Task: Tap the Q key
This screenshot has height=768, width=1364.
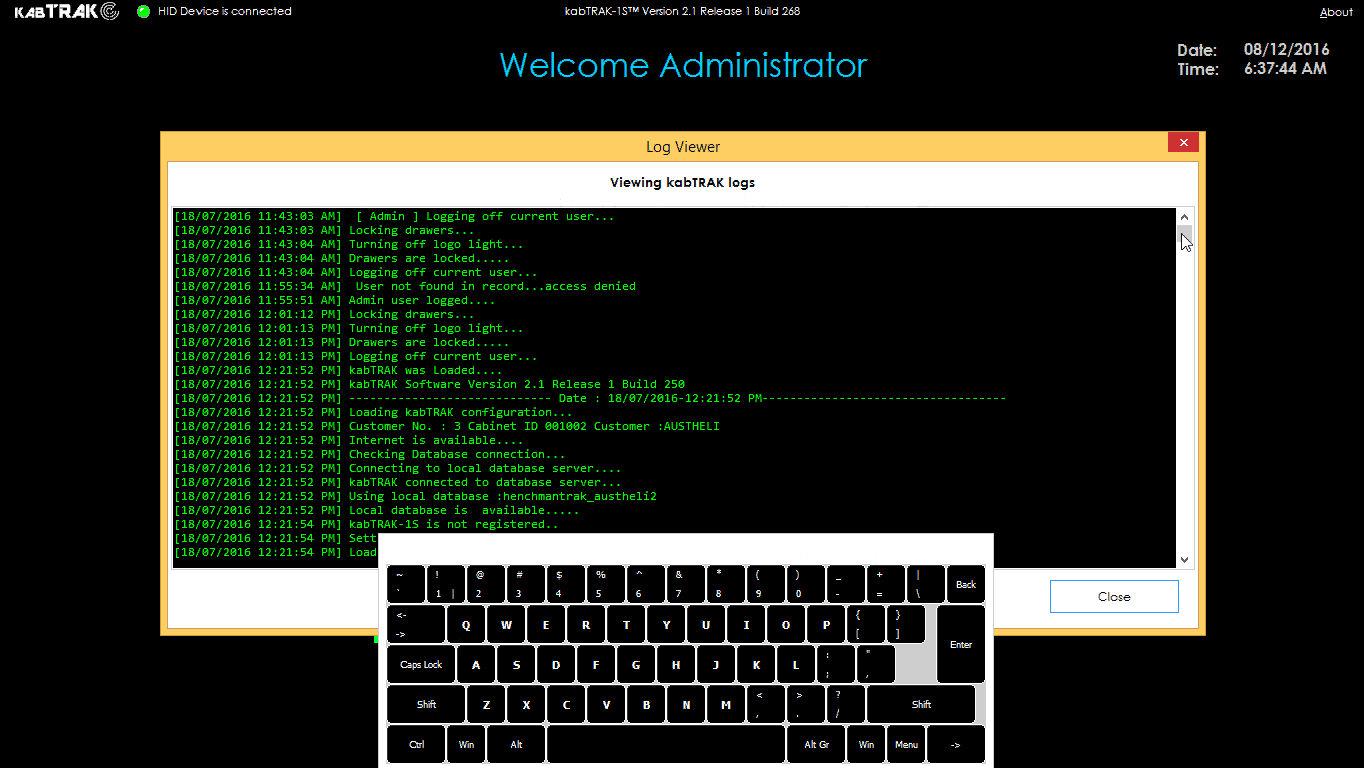Action: click(x=466, y=624)
